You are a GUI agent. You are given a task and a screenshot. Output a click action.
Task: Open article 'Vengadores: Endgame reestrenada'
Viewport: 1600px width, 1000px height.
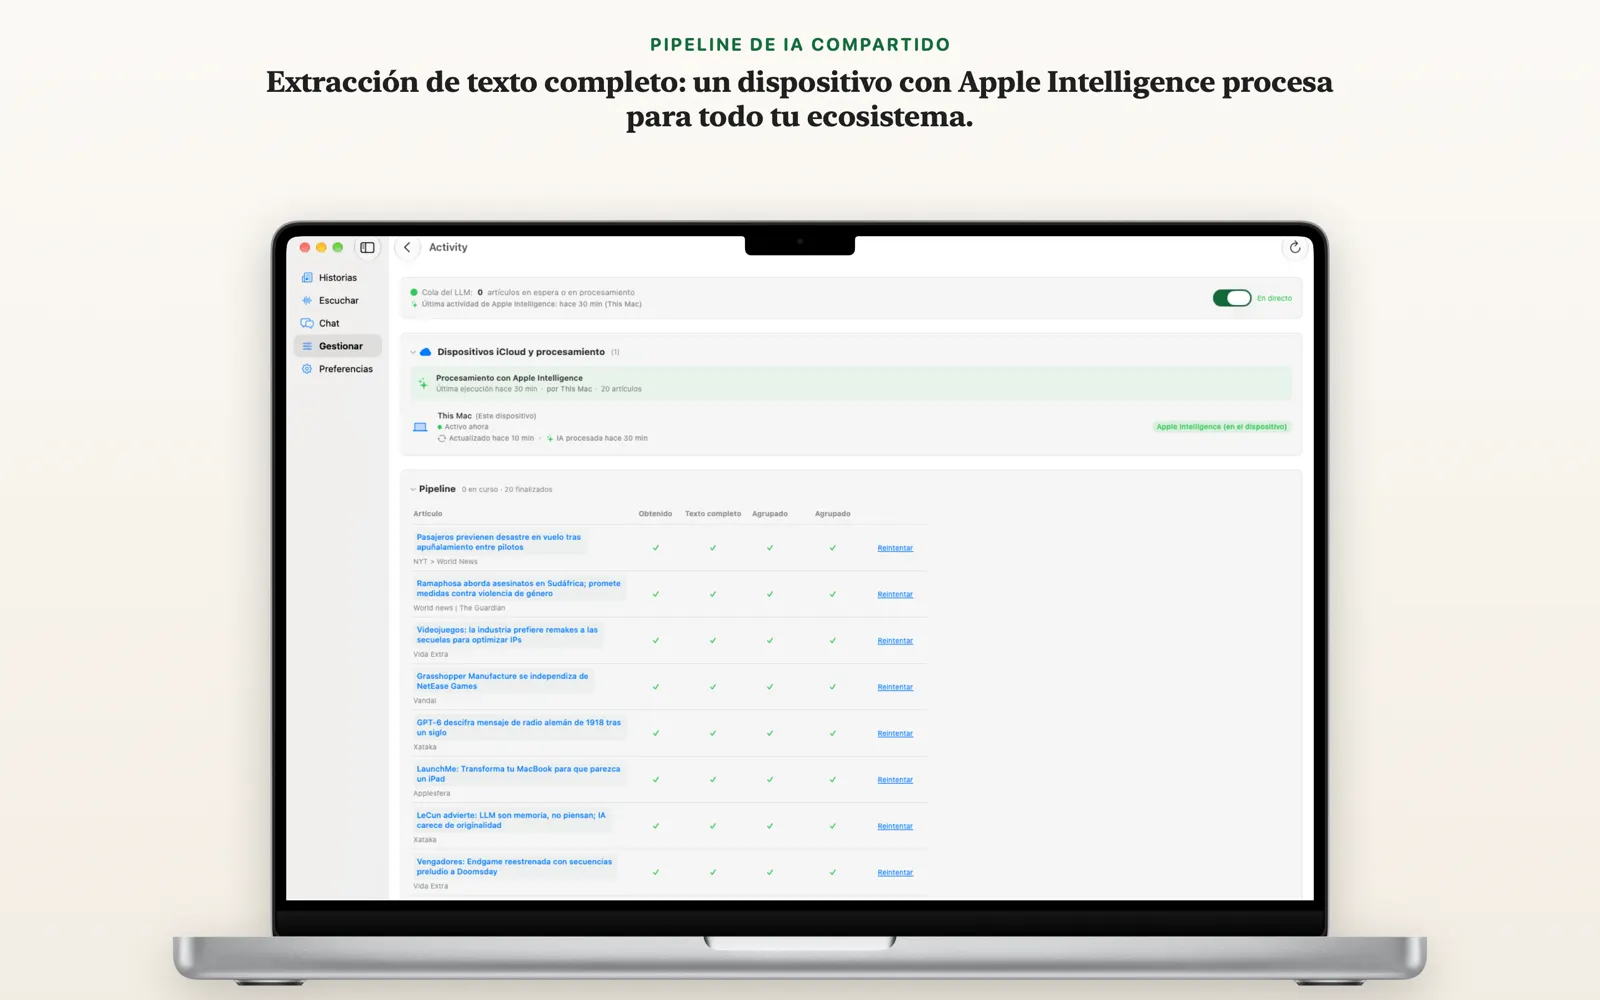tap(514, 866)
